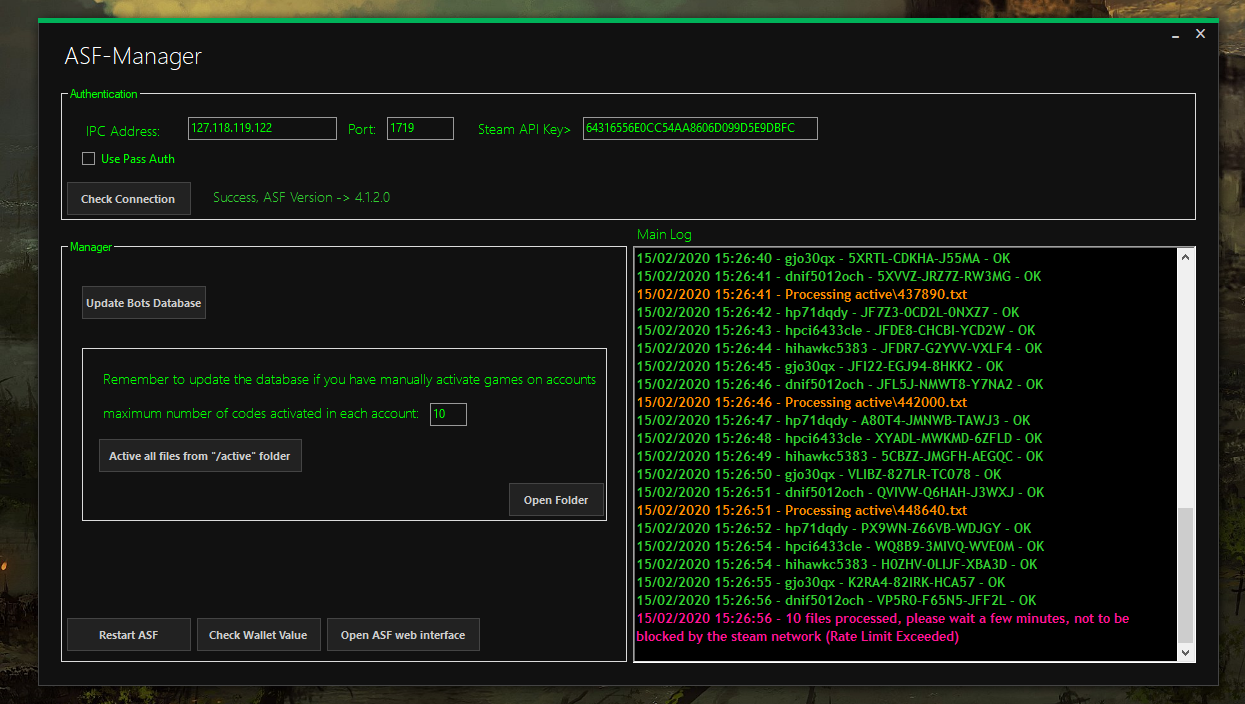Click log entry with code K2RA4-82IRK-HCA57
Viewport: 1245px width, 704px height.
pyautogui.click(x=821, y=582)
